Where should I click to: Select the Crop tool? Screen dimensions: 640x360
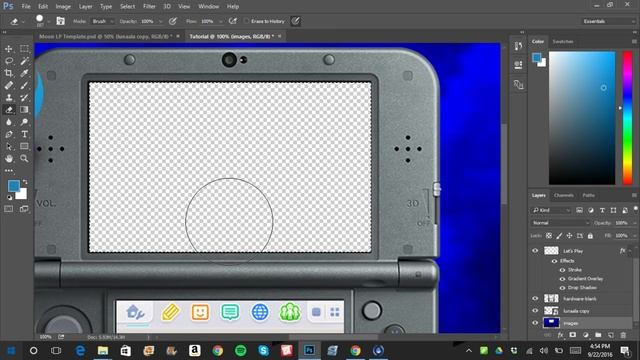9,73
